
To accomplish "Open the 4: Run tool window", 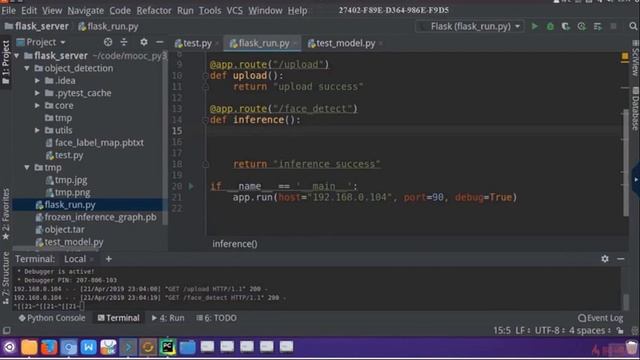I will [168, 318].
